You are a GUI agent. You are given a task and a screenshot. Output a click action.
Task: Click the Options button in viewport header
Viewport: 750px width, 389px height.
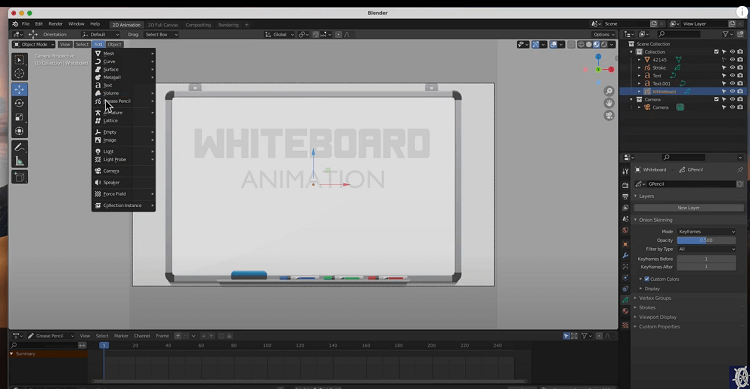point(603,34)
